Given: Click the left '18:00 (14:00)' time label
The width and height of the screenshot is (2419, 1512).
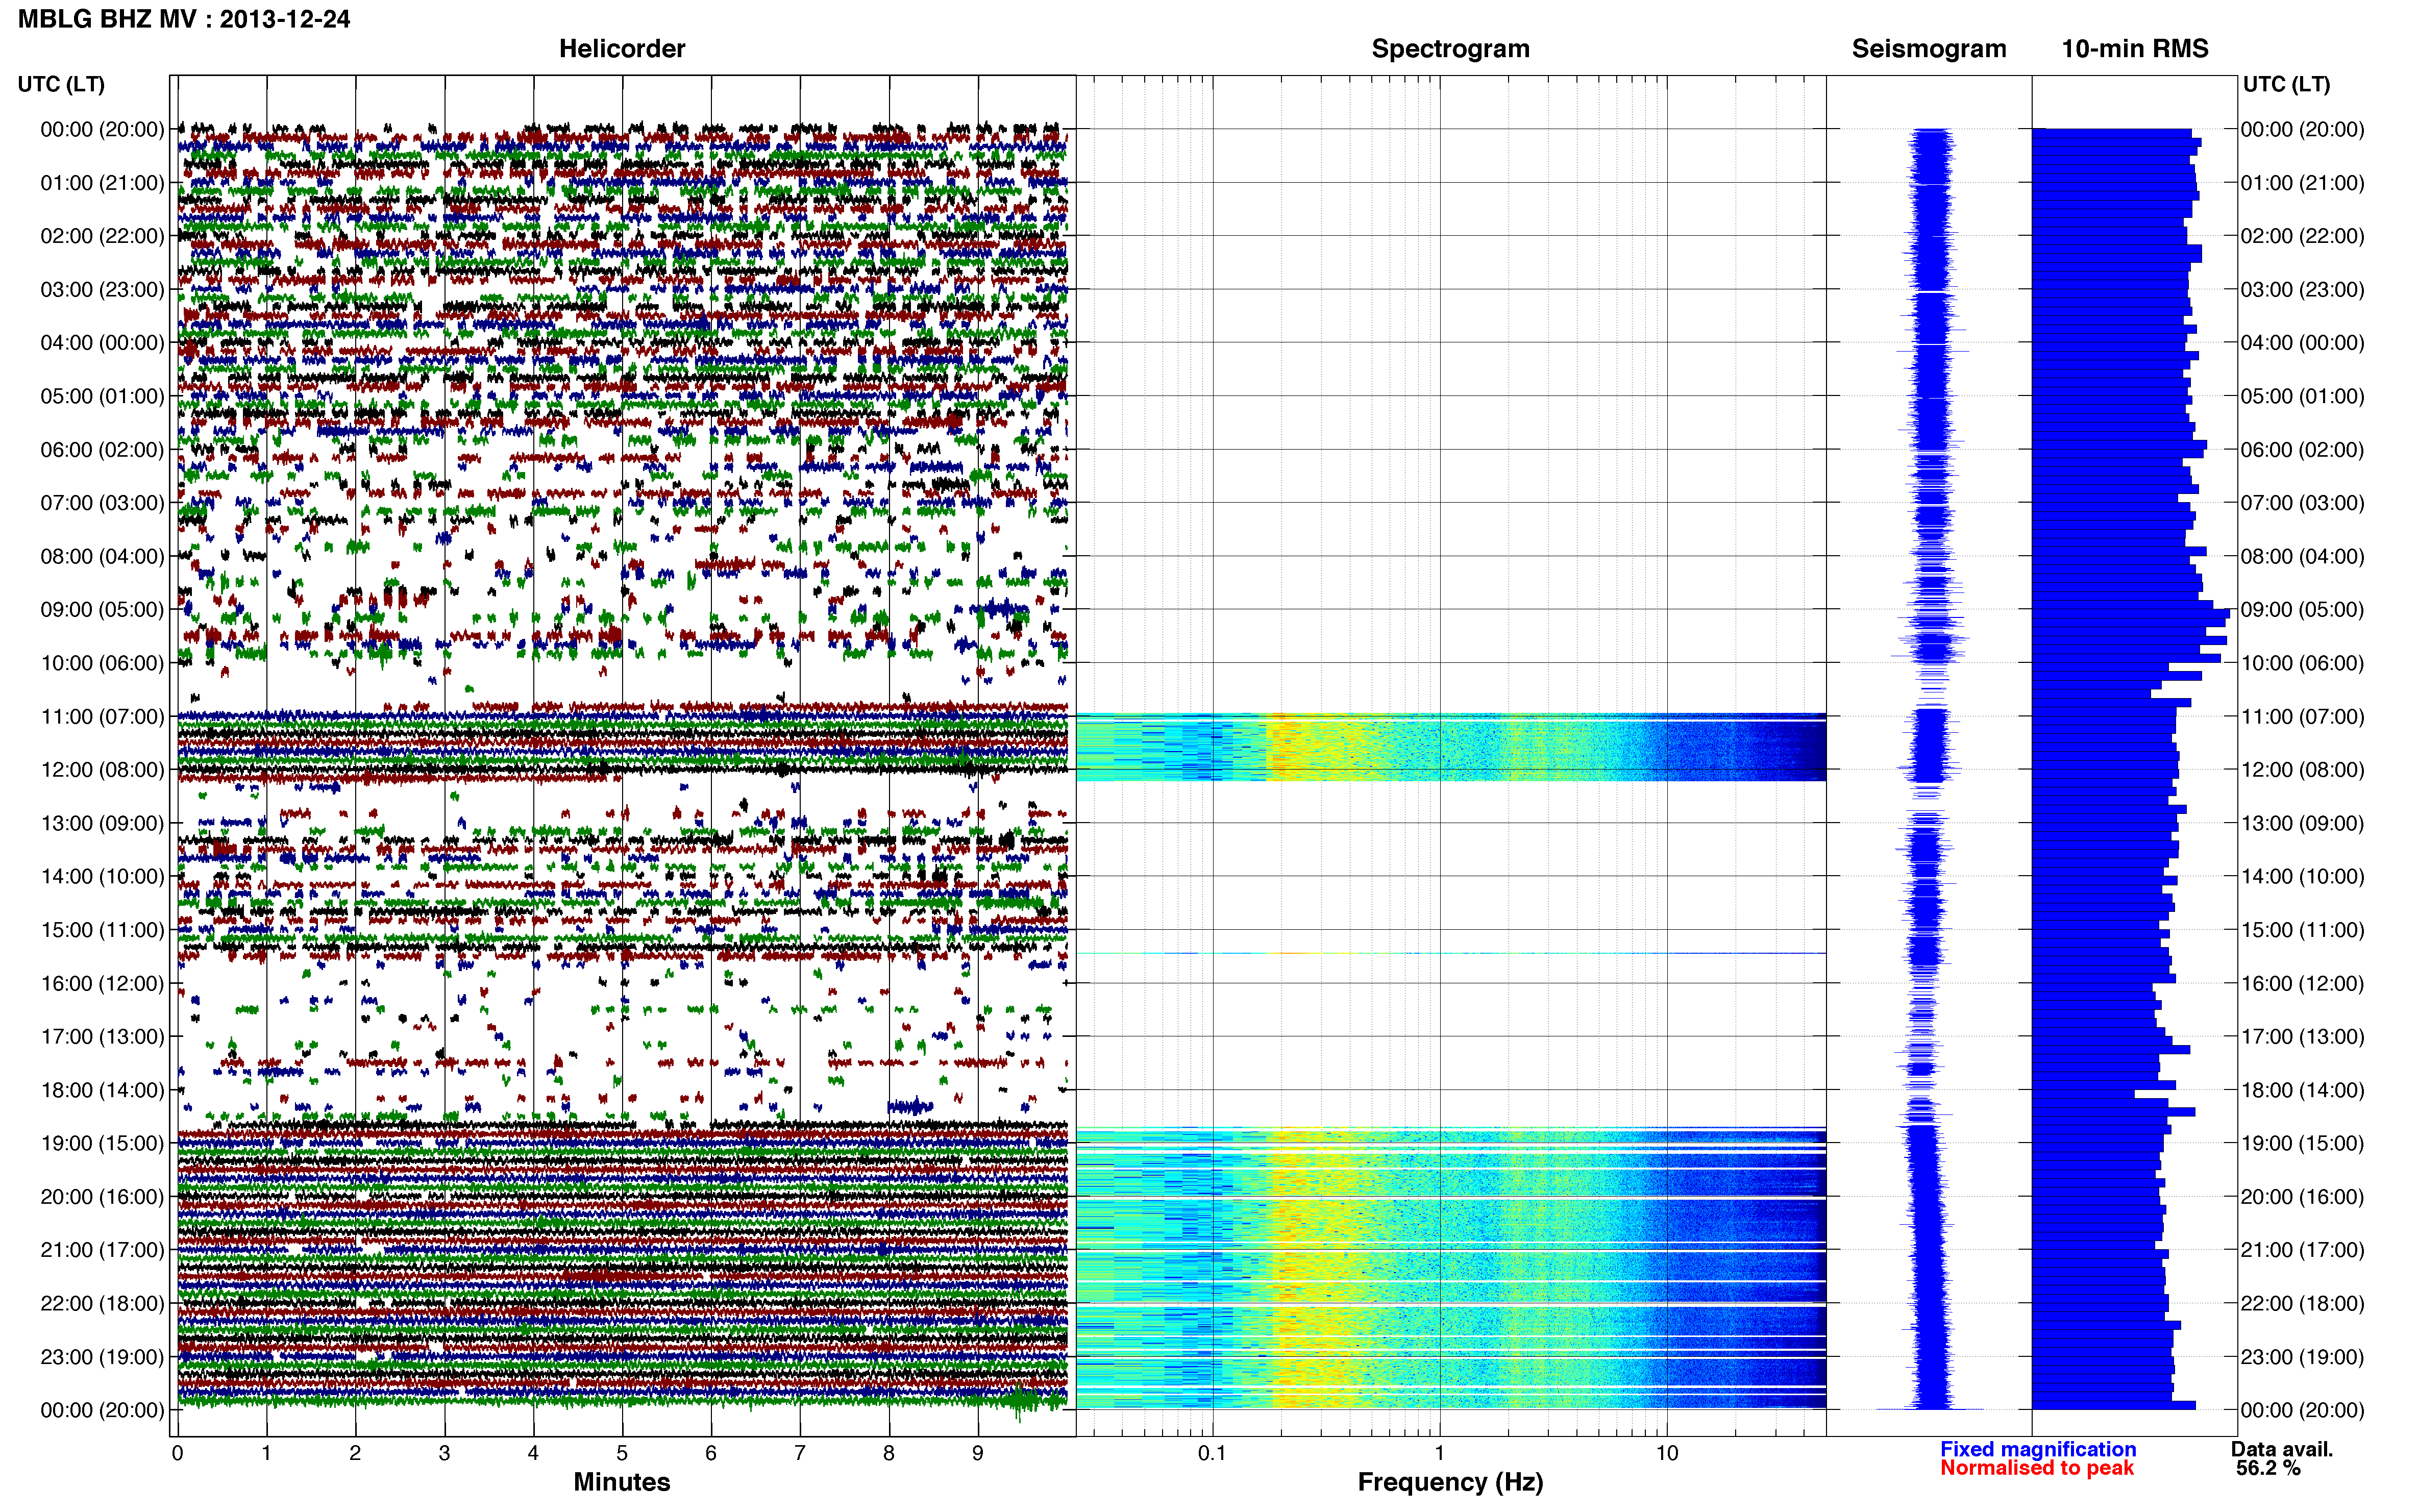Looking at the screenshot, I should tap(102, 1090).
